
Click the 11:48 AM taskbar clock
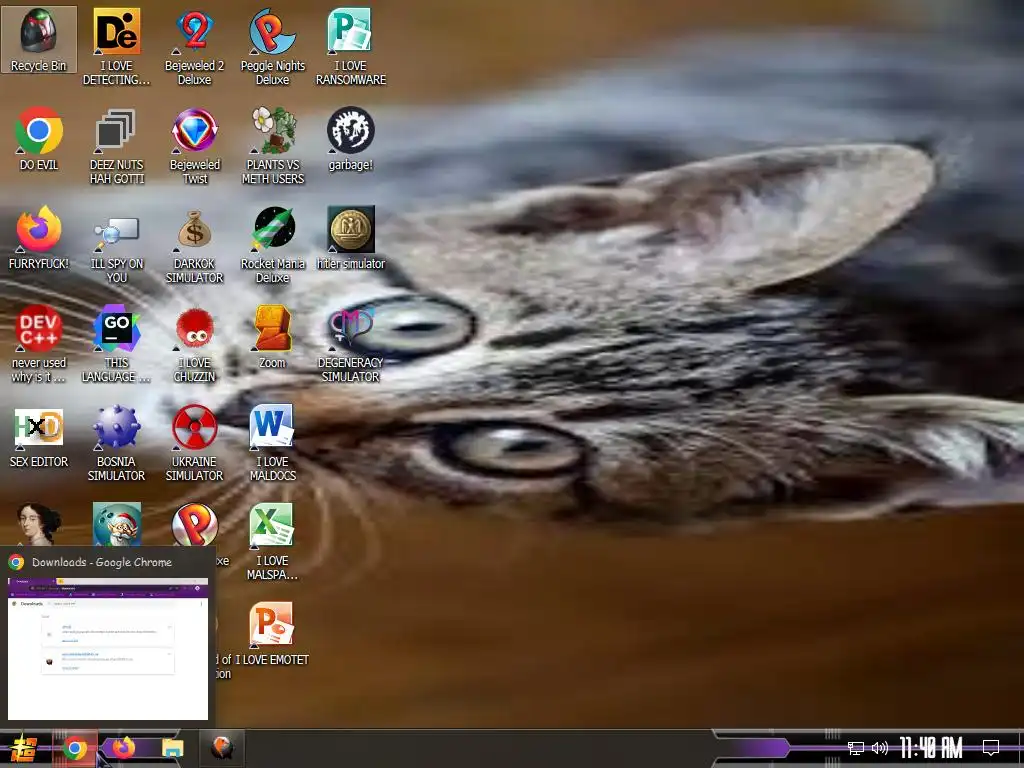point(931,748)
